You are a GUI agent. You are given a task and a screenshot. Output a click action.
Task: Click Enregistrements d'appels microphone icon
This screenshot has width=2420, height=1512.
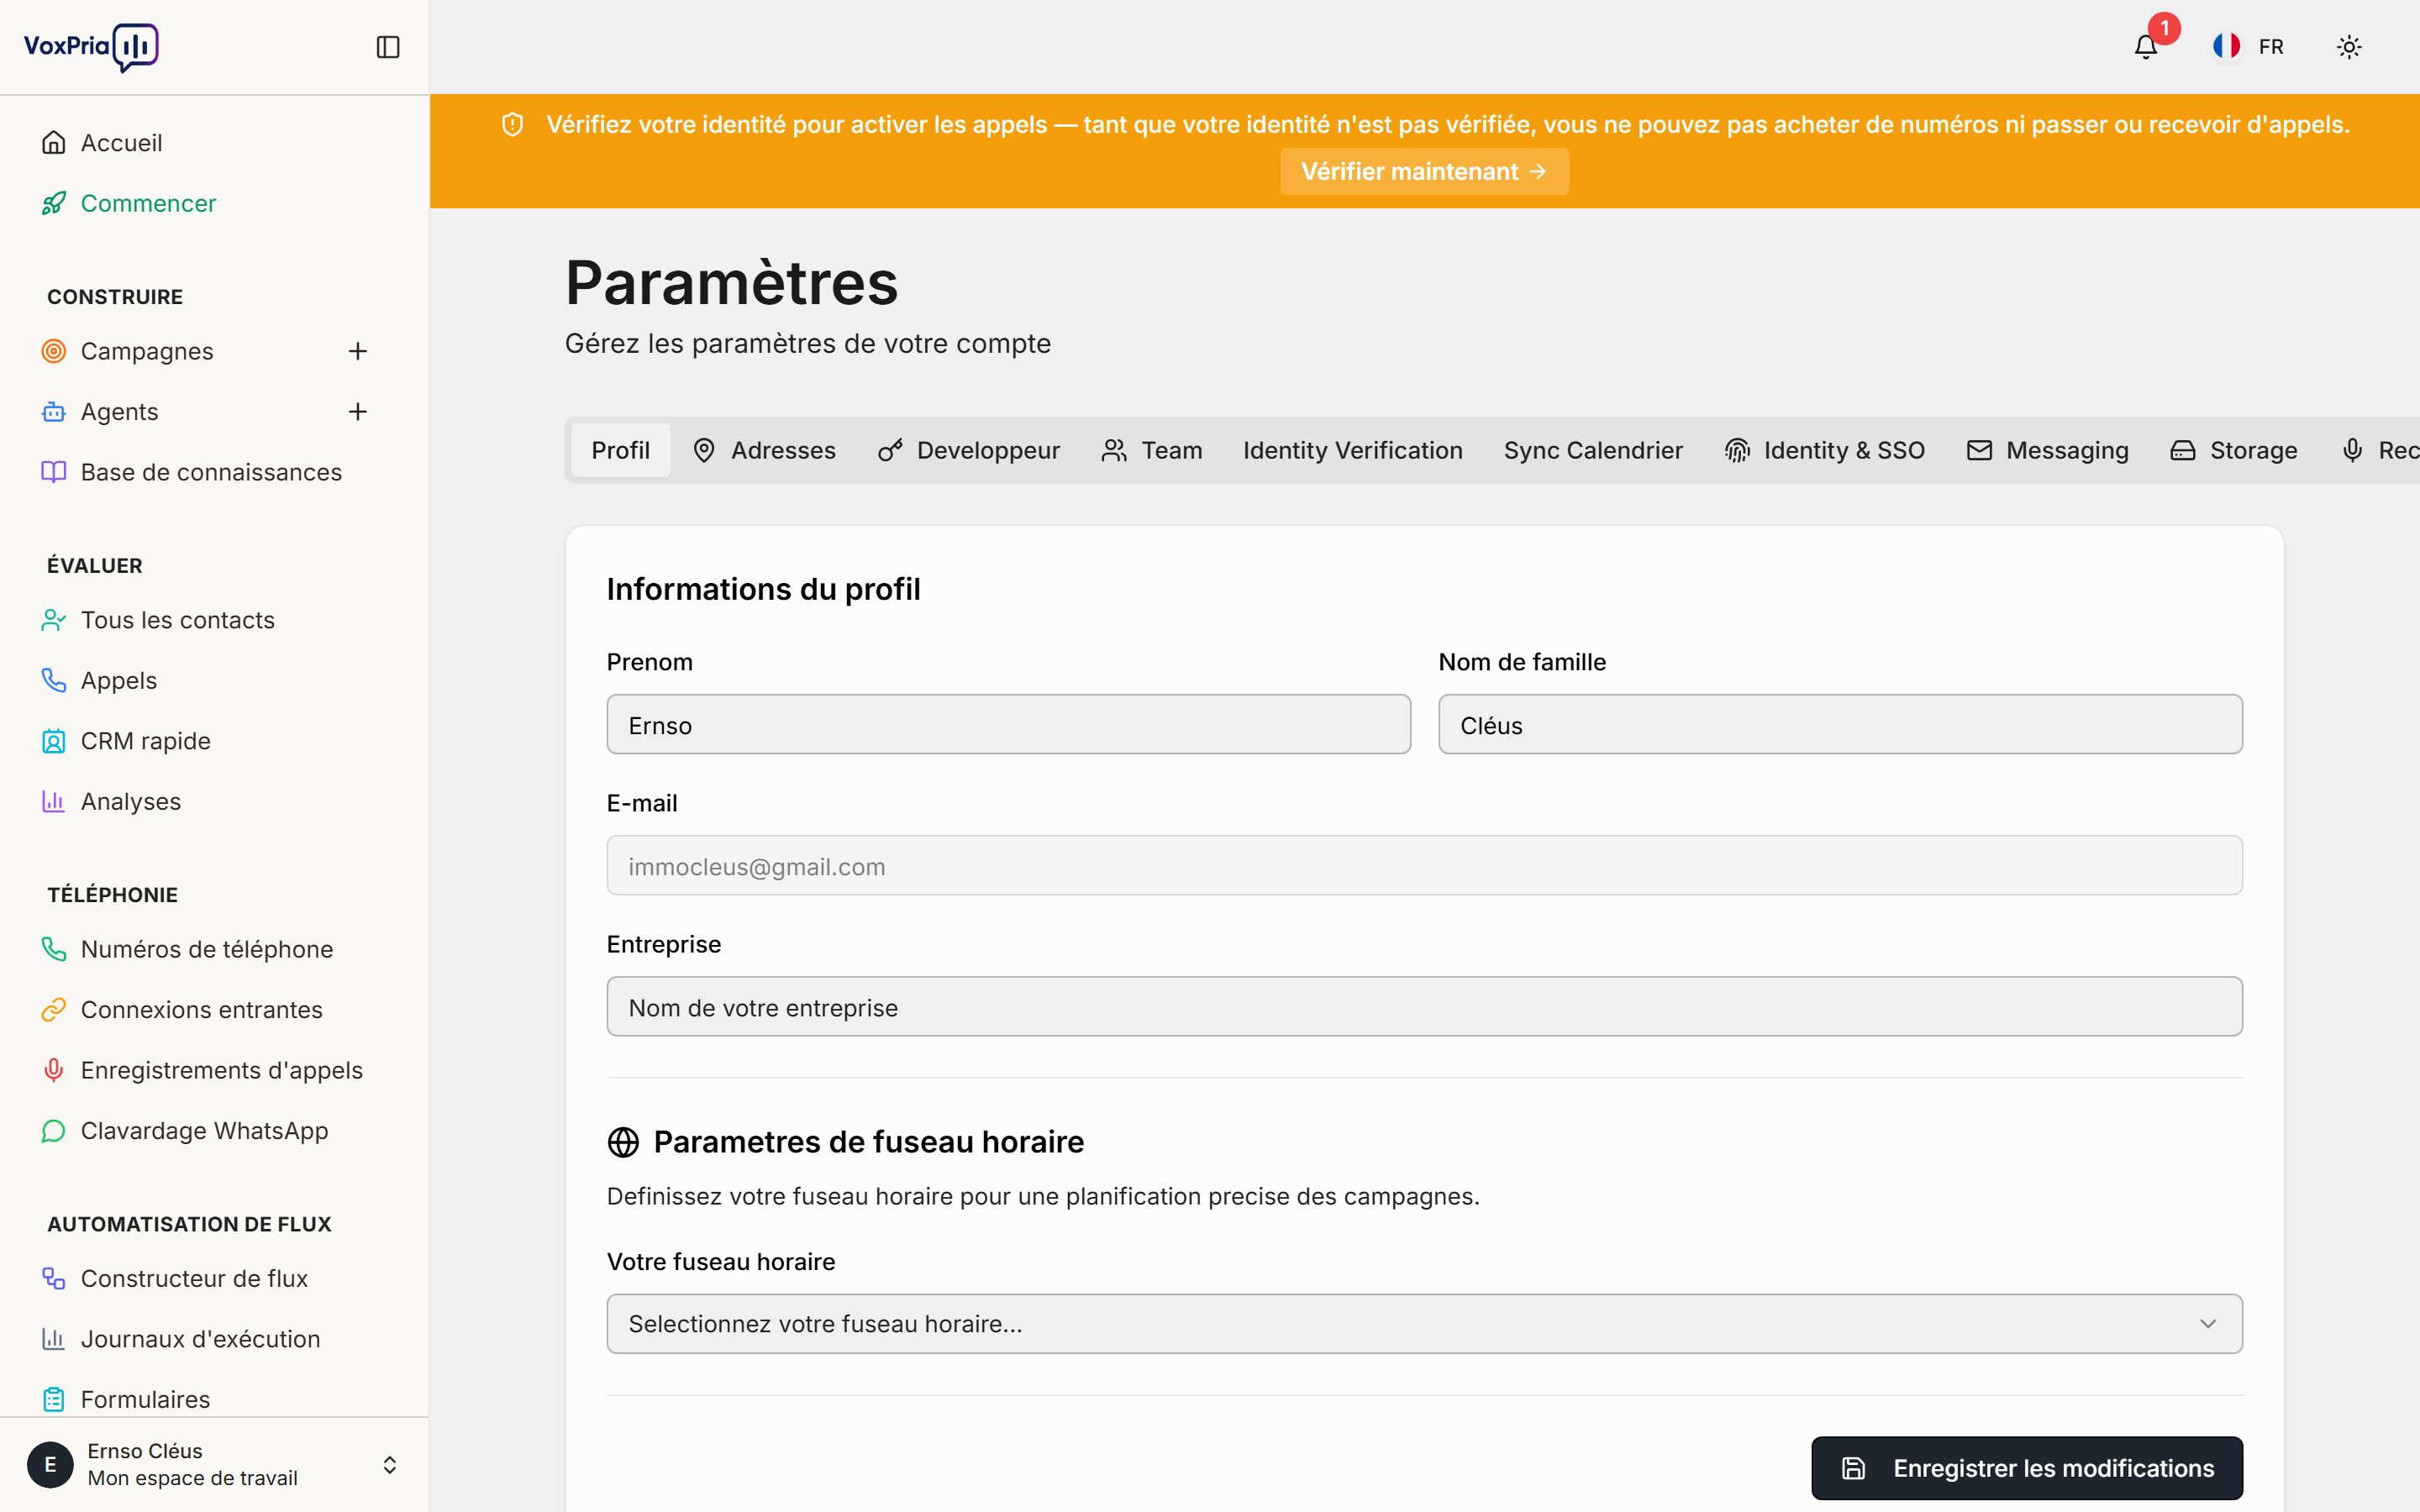(54, 1070)
